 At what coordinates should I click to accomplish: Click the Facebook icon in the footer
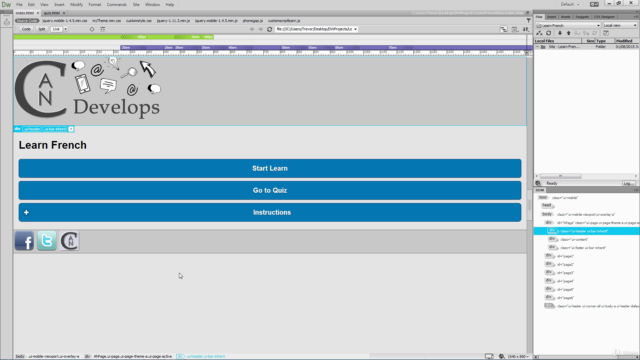(x=24, y=241)
